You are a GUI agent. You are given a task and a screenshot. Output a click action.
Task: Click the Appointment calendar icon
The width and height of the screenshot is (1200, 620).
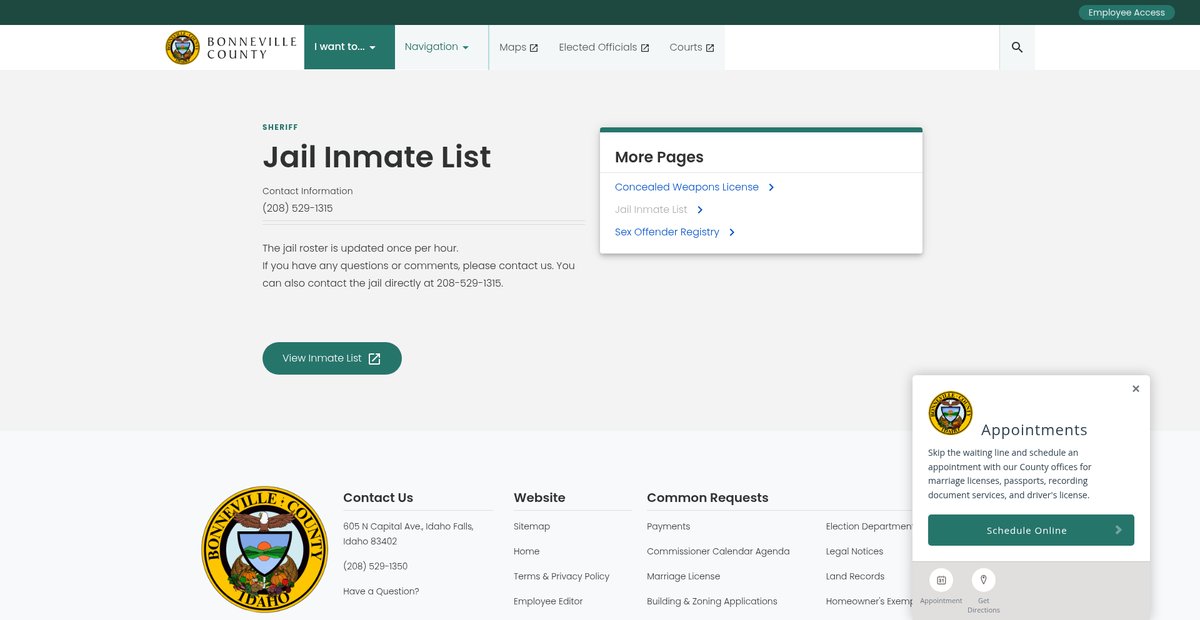tap(941, 580)
